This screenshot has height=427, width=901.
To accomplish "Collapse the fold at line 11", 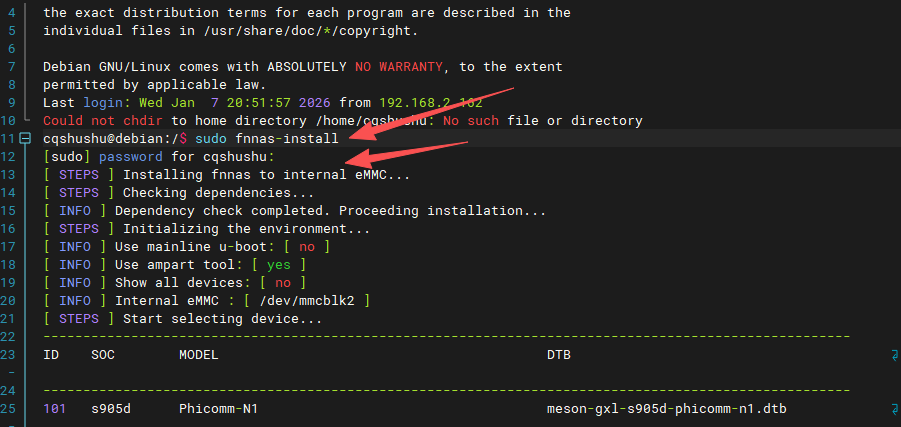I will click(x=25, y=138).
